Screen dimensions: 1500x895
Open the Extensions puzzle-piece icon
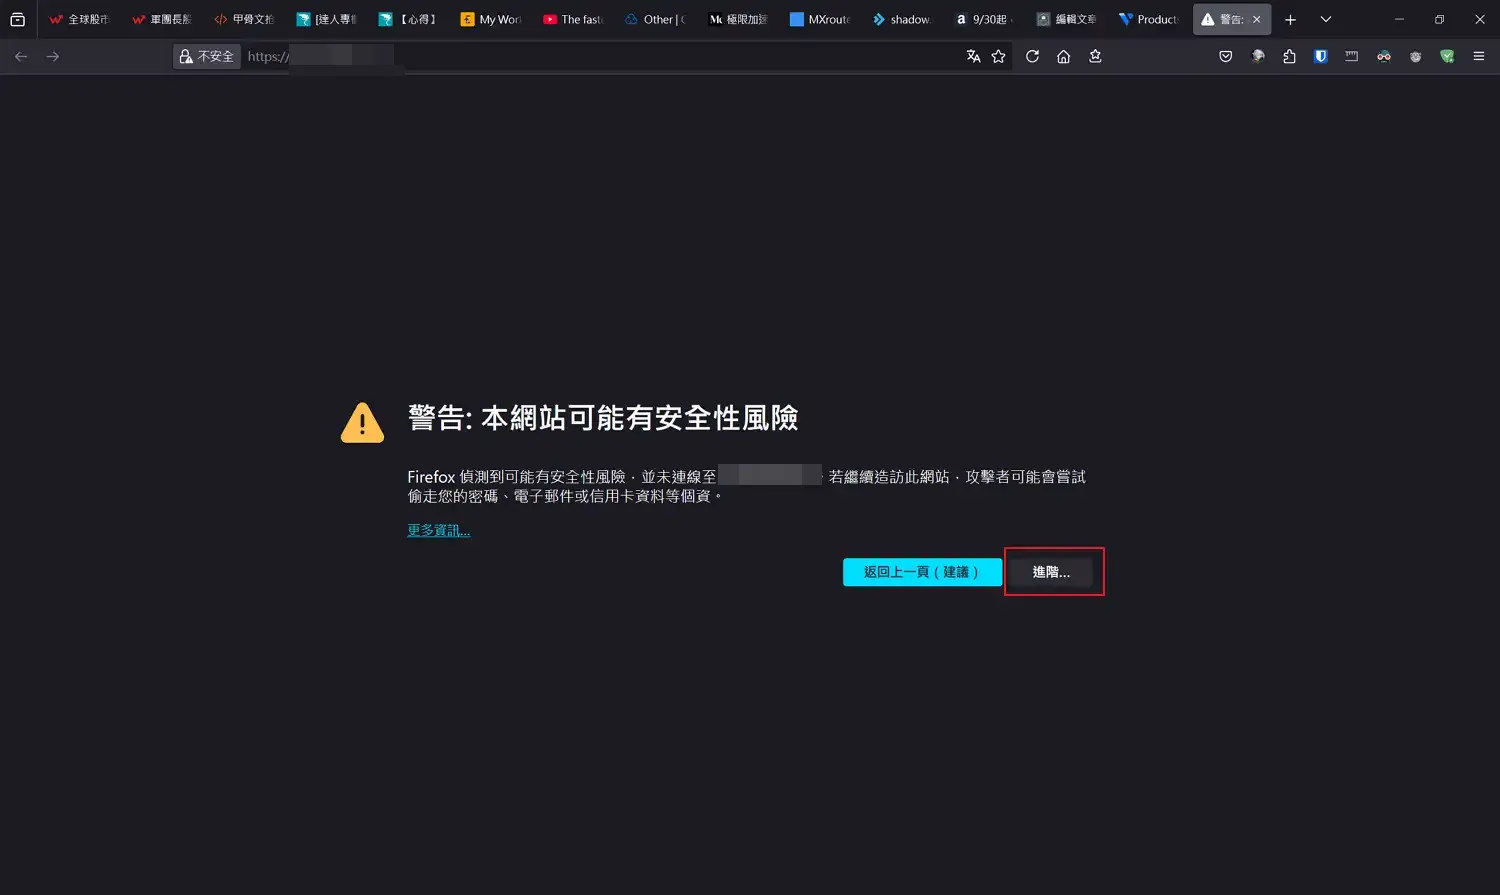point(1289,57)
